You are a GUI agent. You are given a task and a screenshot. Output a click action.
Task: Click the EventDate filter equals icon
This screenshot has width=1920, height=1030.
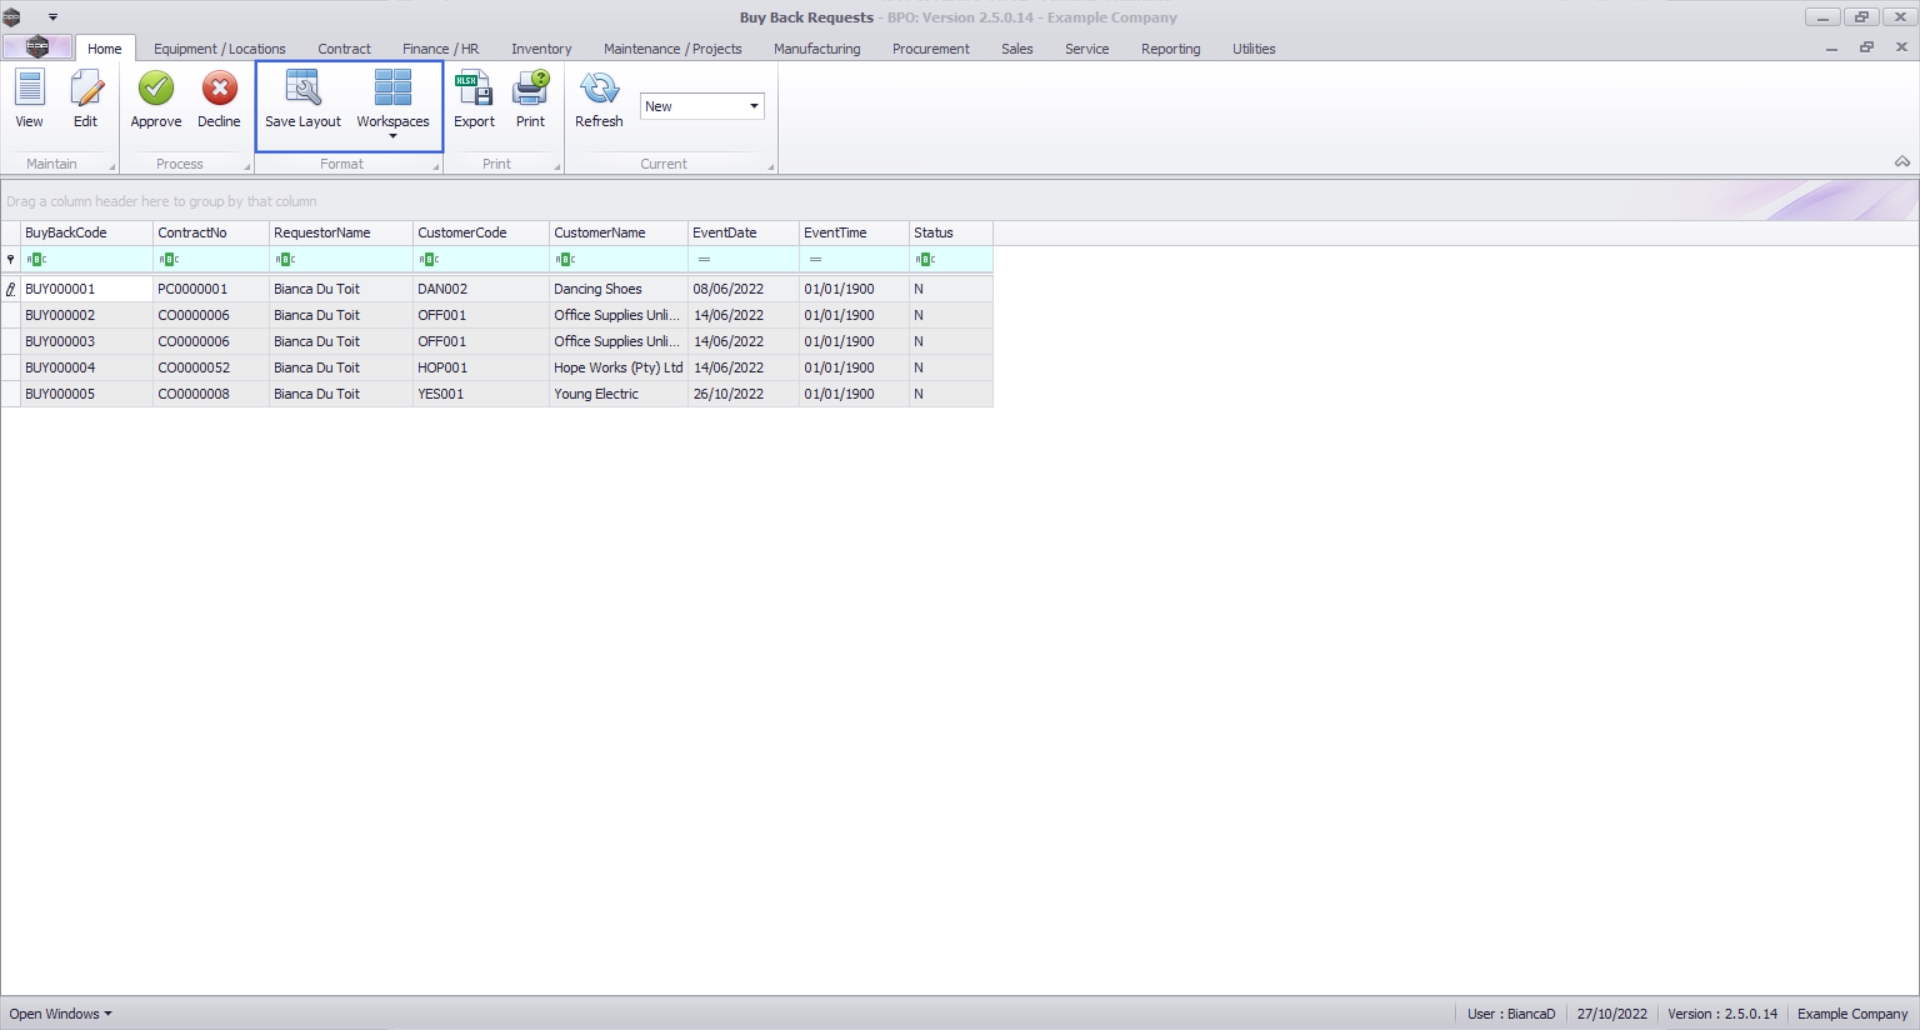704,259
